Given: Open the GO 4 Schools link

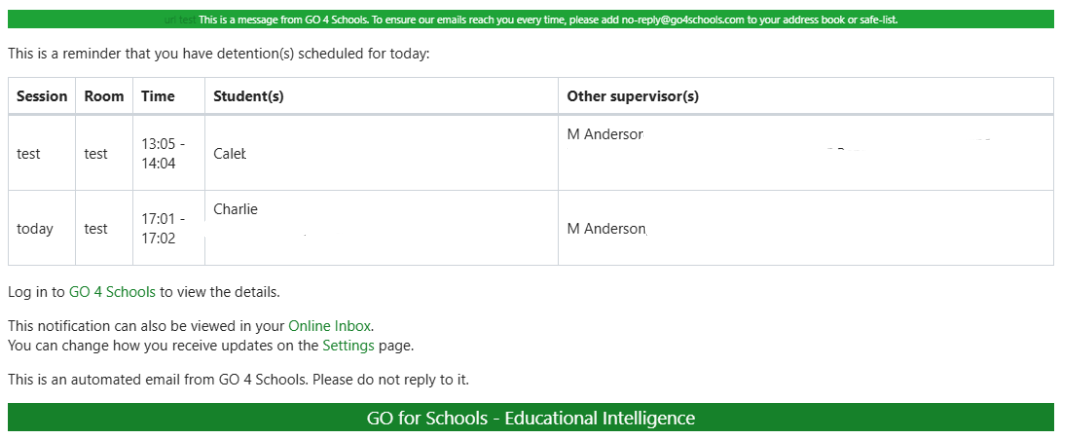Looking at the screenshot, I should (111, 293).
